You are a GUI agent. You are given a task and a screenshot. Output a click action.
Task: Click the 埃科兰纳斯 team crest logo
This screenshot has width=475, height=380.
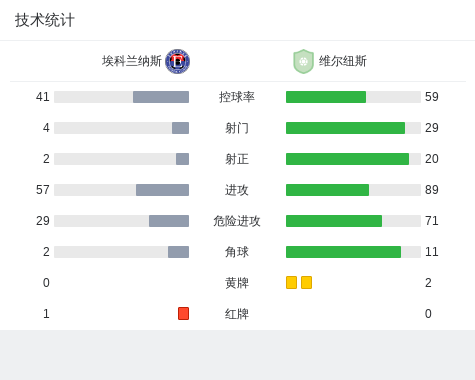click(x=178, y=61)
